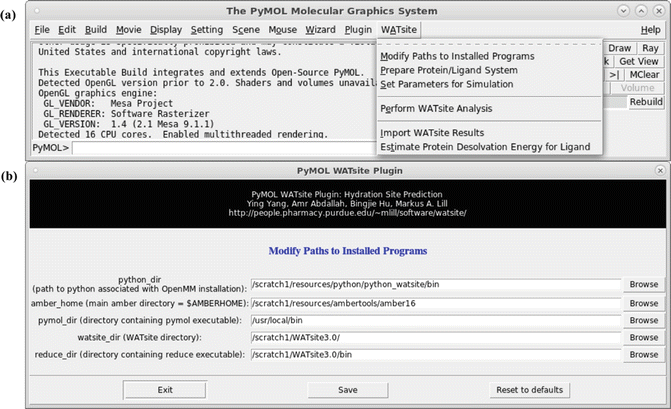Browse for the reduce_dir path
671x409 pixels.
coord(643,355)
